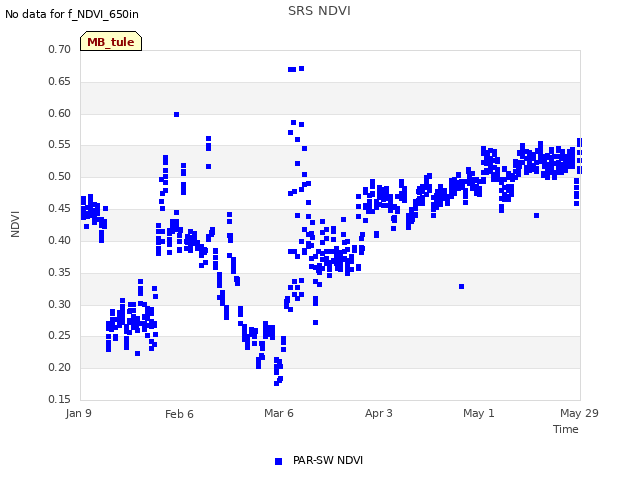The image size is (640, 480).
Task: Click the Jan 9 x-axis label
Action: coord(78,413)
